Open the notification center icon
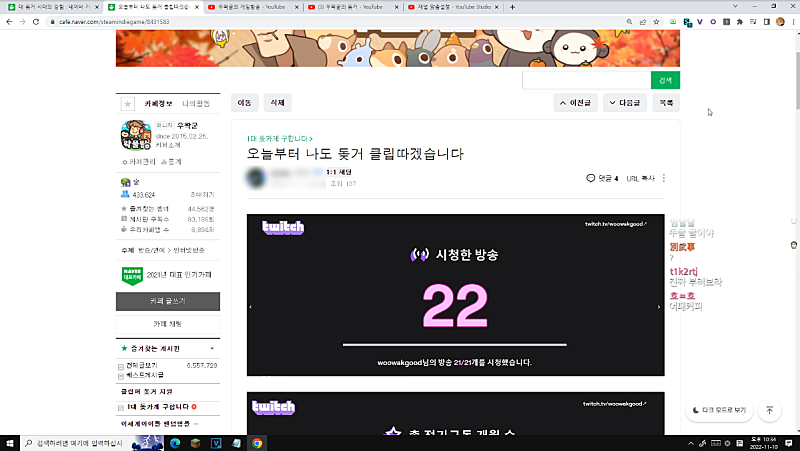Screen dimensions: 800x451 pyautogui.click(x=789, y=443)
